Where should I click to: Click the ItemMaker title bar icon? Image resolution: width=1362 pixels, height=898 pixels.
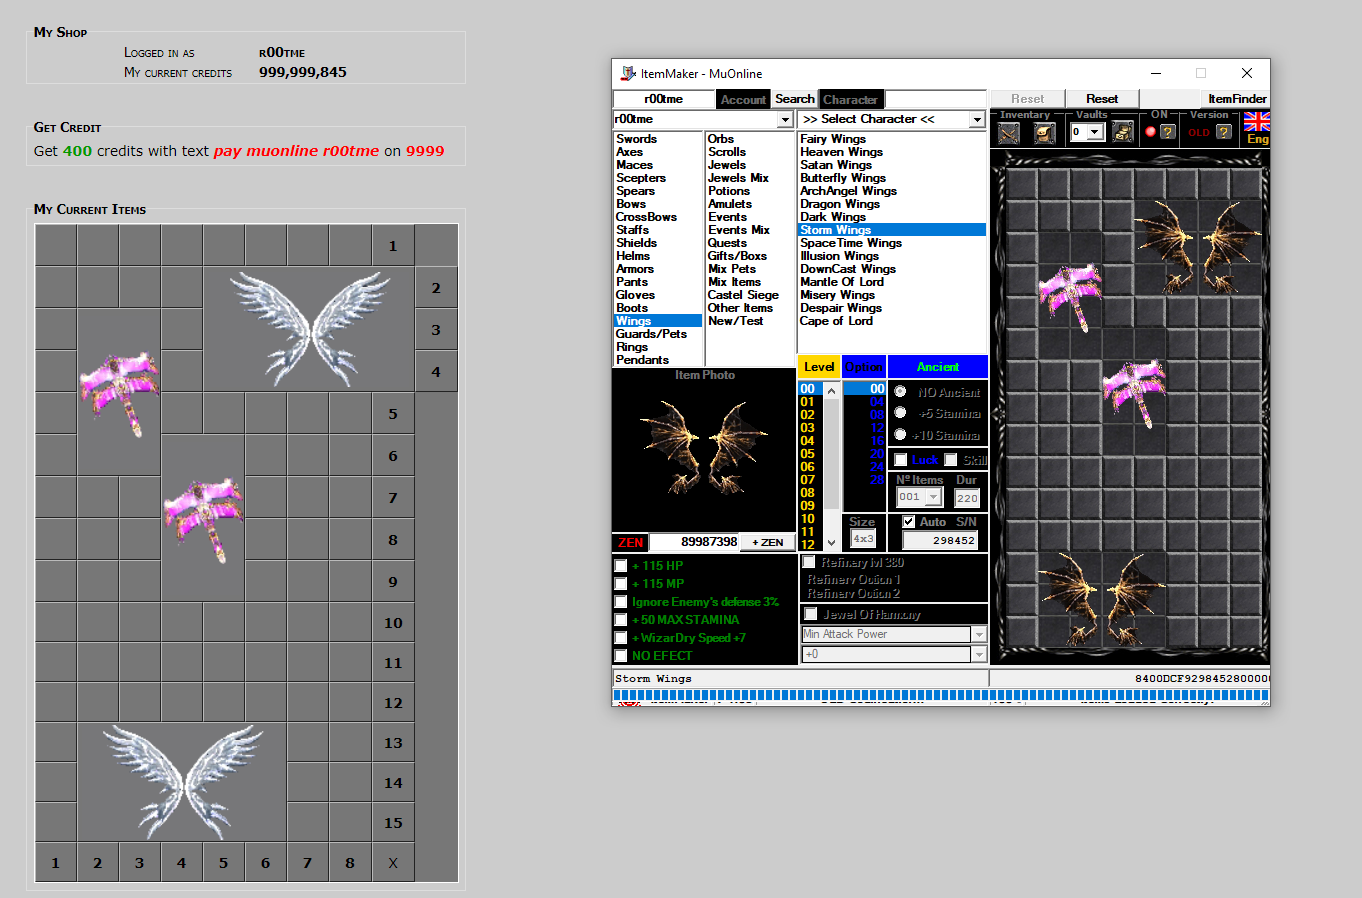pyautogui.click(x=628, y=73)
